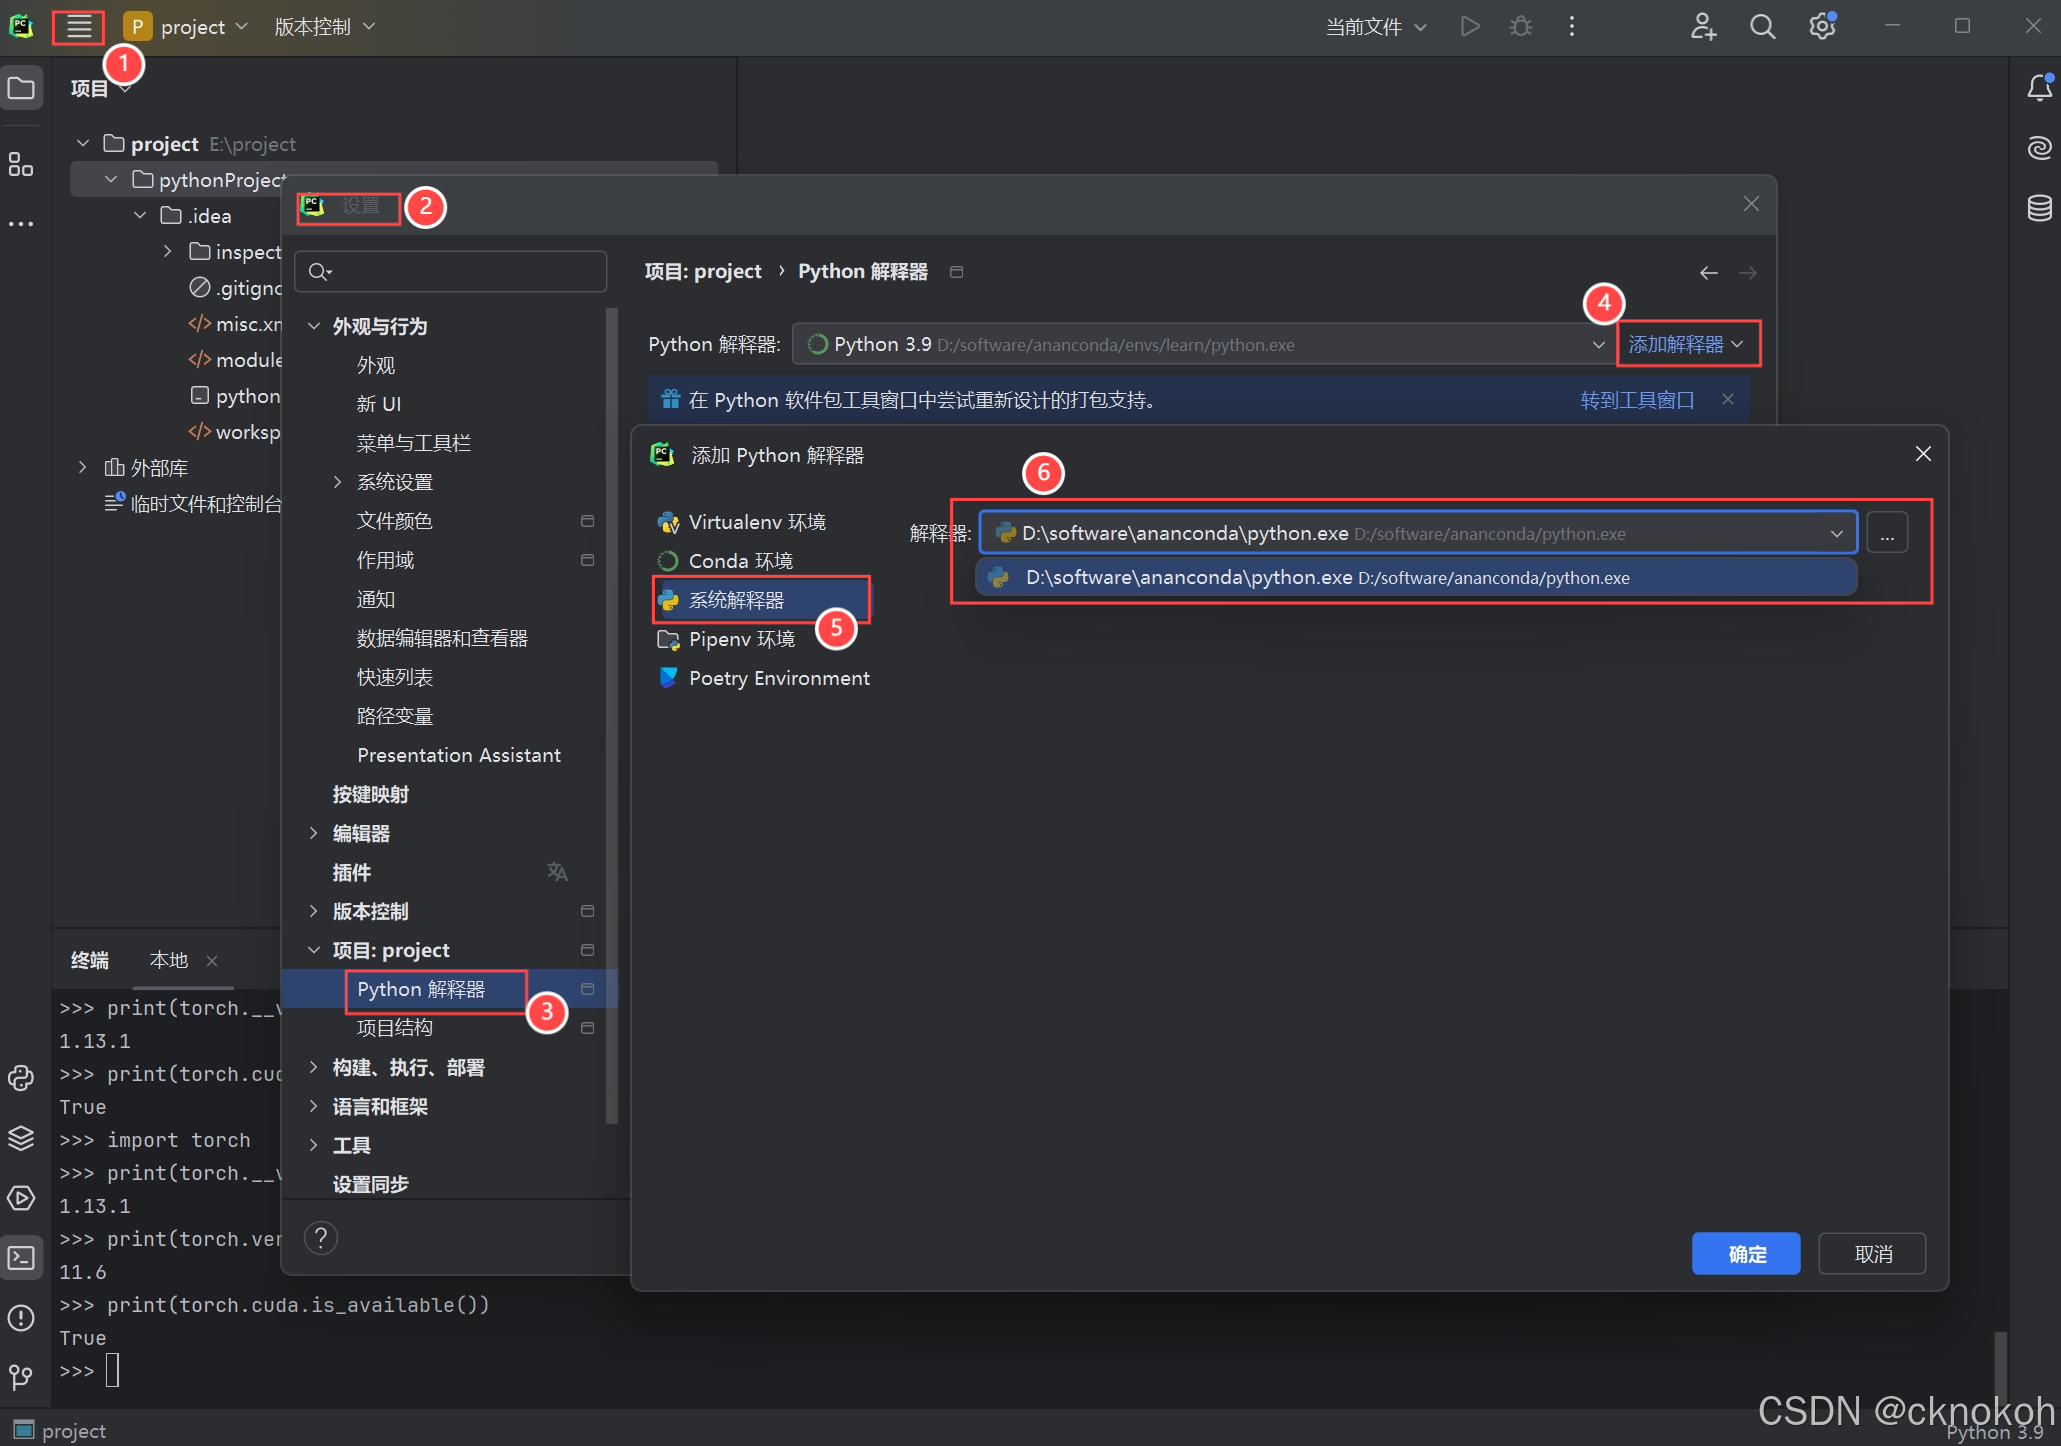Image resolution: width=2061 pixels, height=1446 pixels.
Task: Open the Services tool window icon
Action: (x=21, y=1198)
